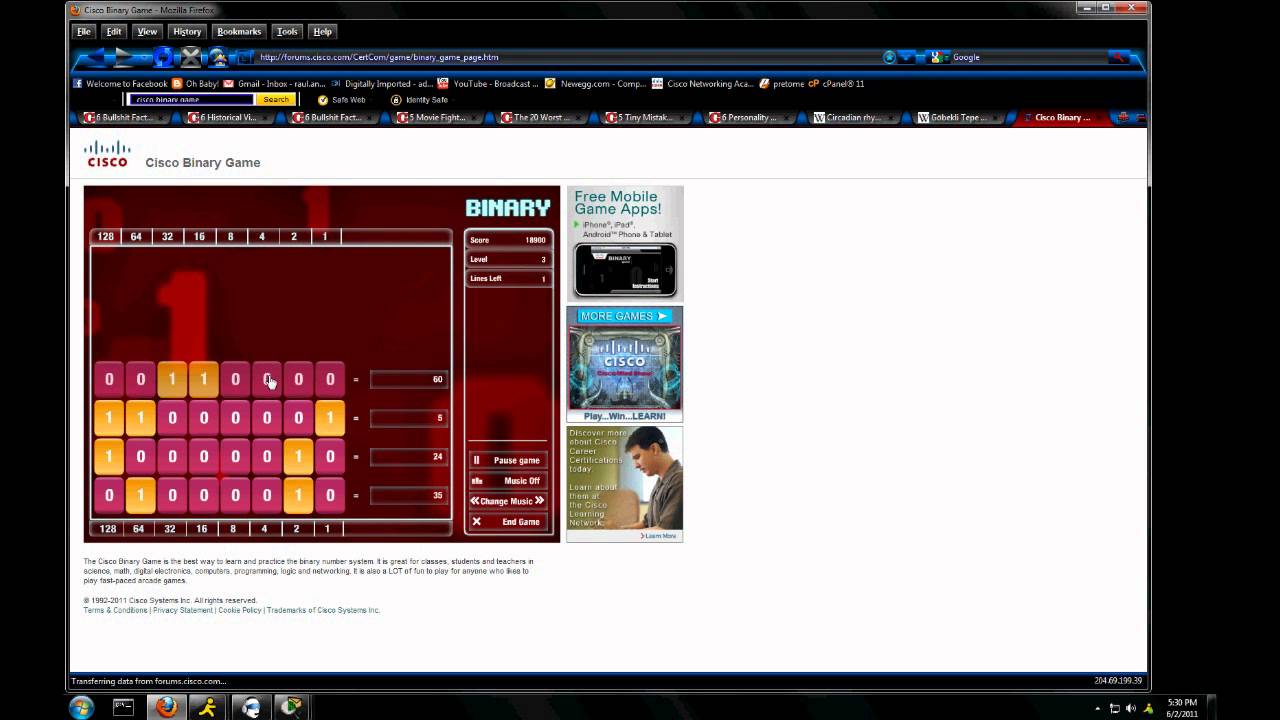Click the answer field showing 60
This screenshot has width=1280, height=720.
point(409,379)
